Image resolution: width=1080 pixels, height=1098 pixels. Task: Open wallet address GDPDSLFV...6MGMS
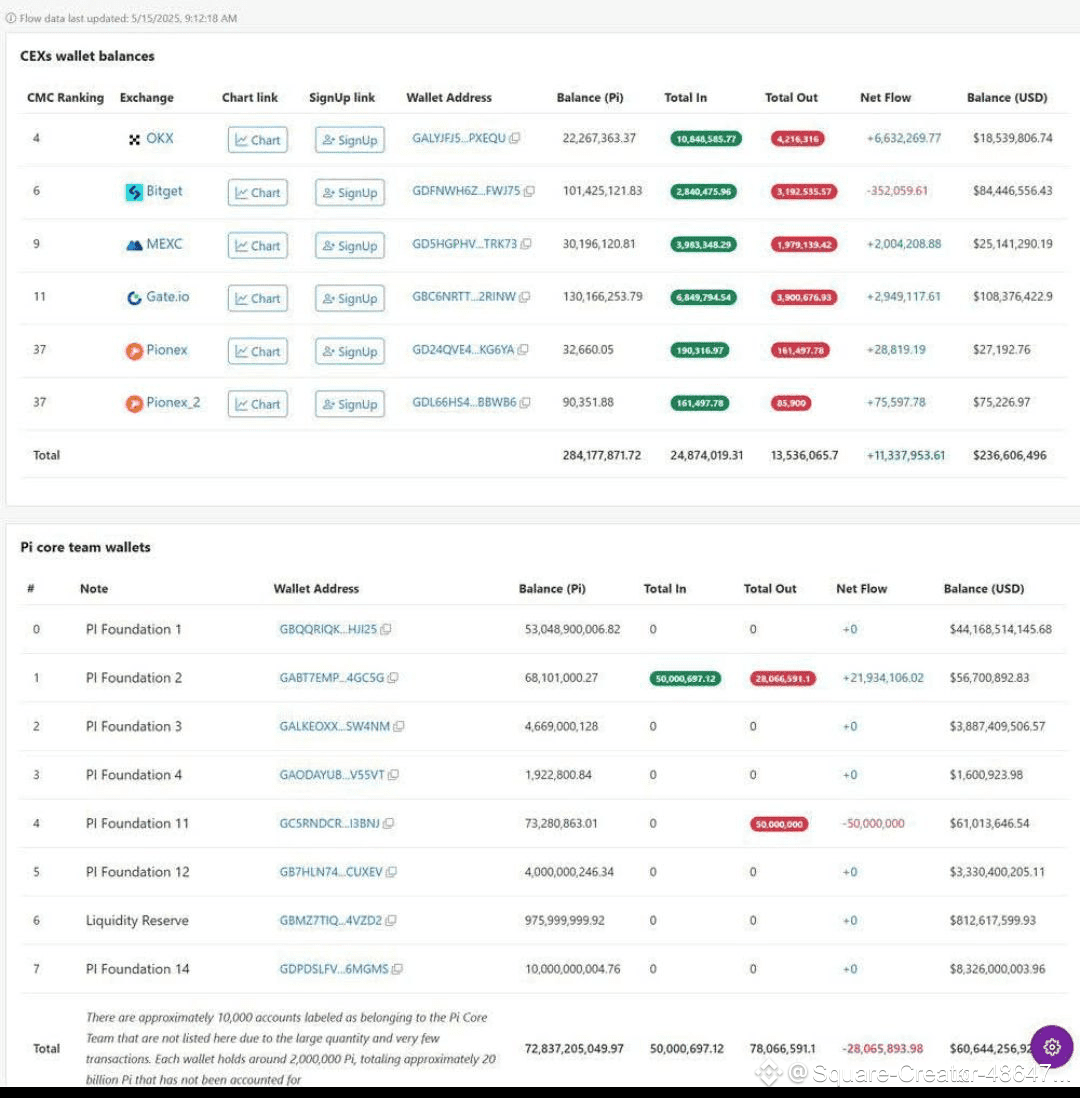[333, 968]
